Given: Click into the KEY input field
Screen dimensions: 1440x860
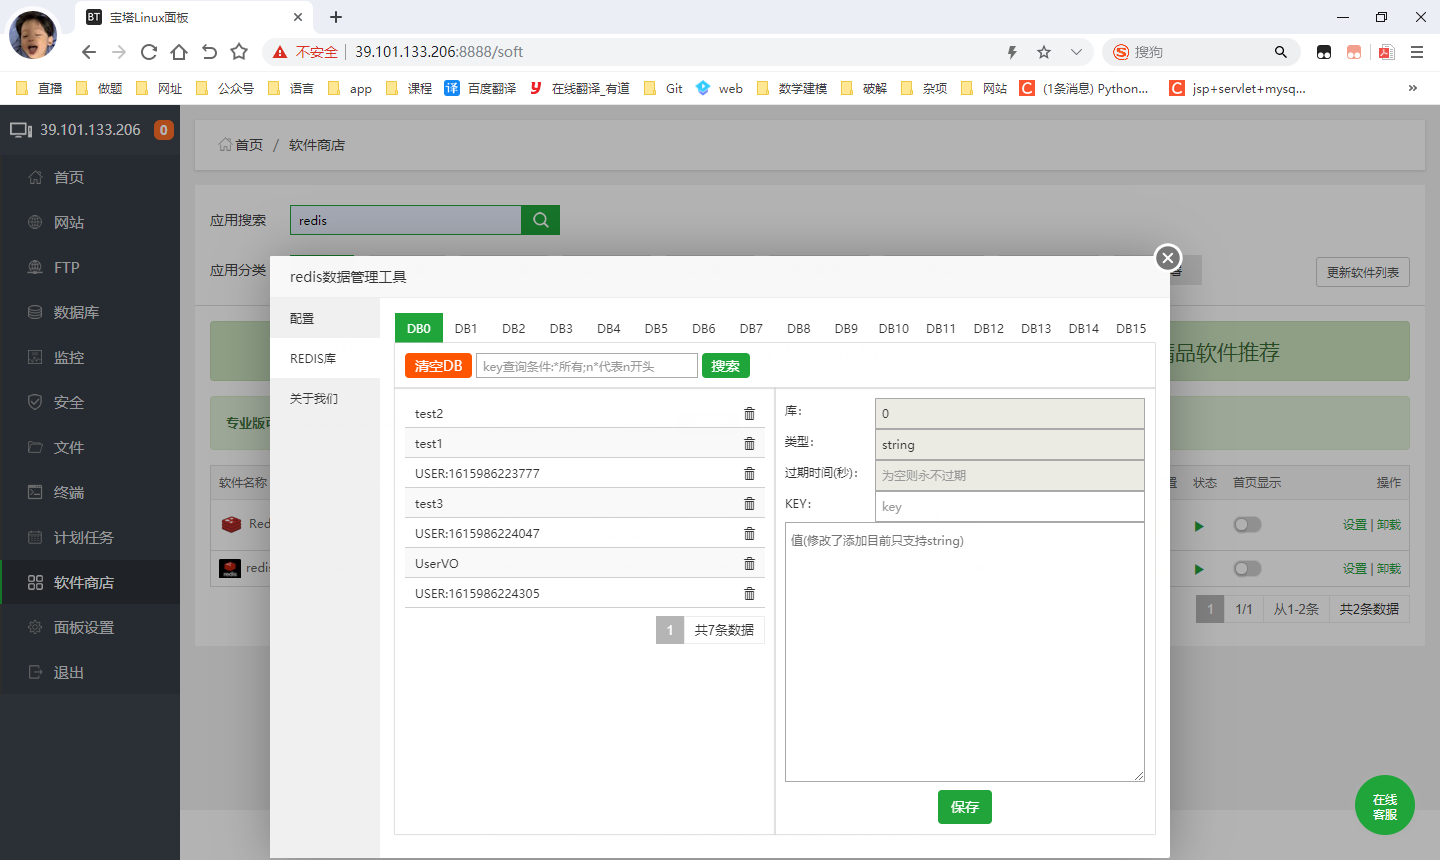Looking at the screenshot, I should 1009,507.
